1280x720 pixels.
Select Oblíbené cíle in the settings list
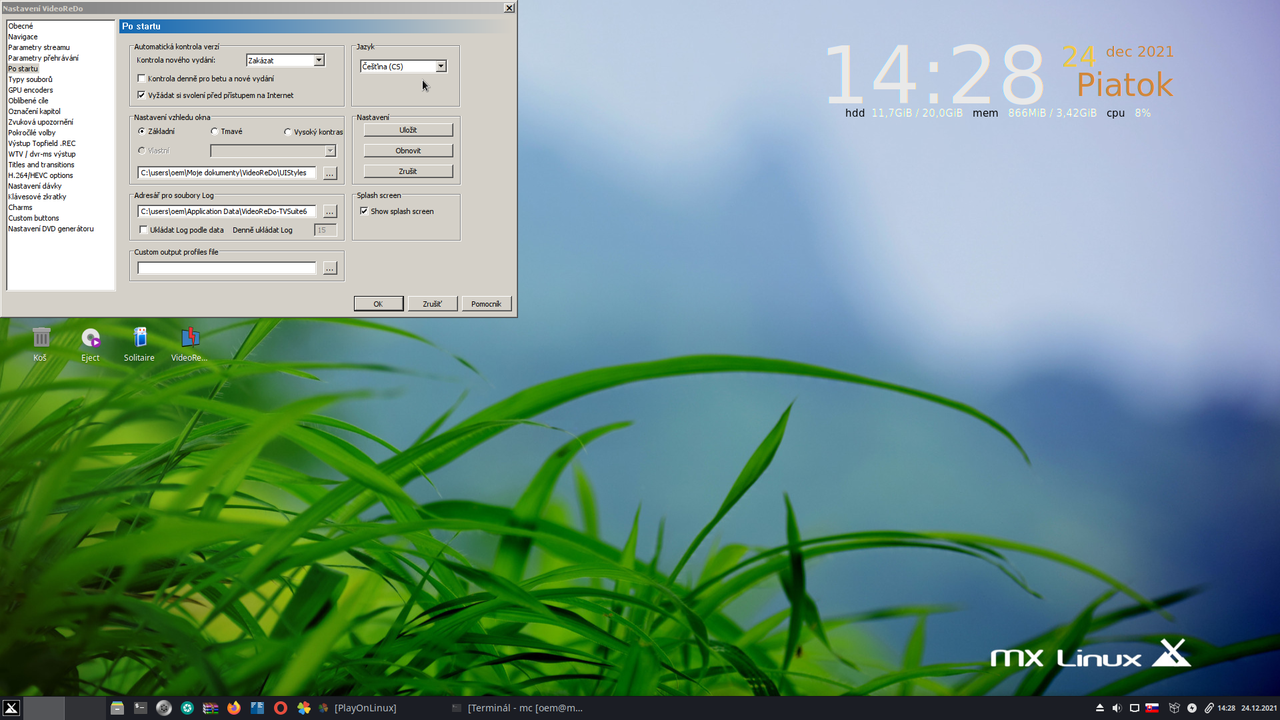(28, 101)
